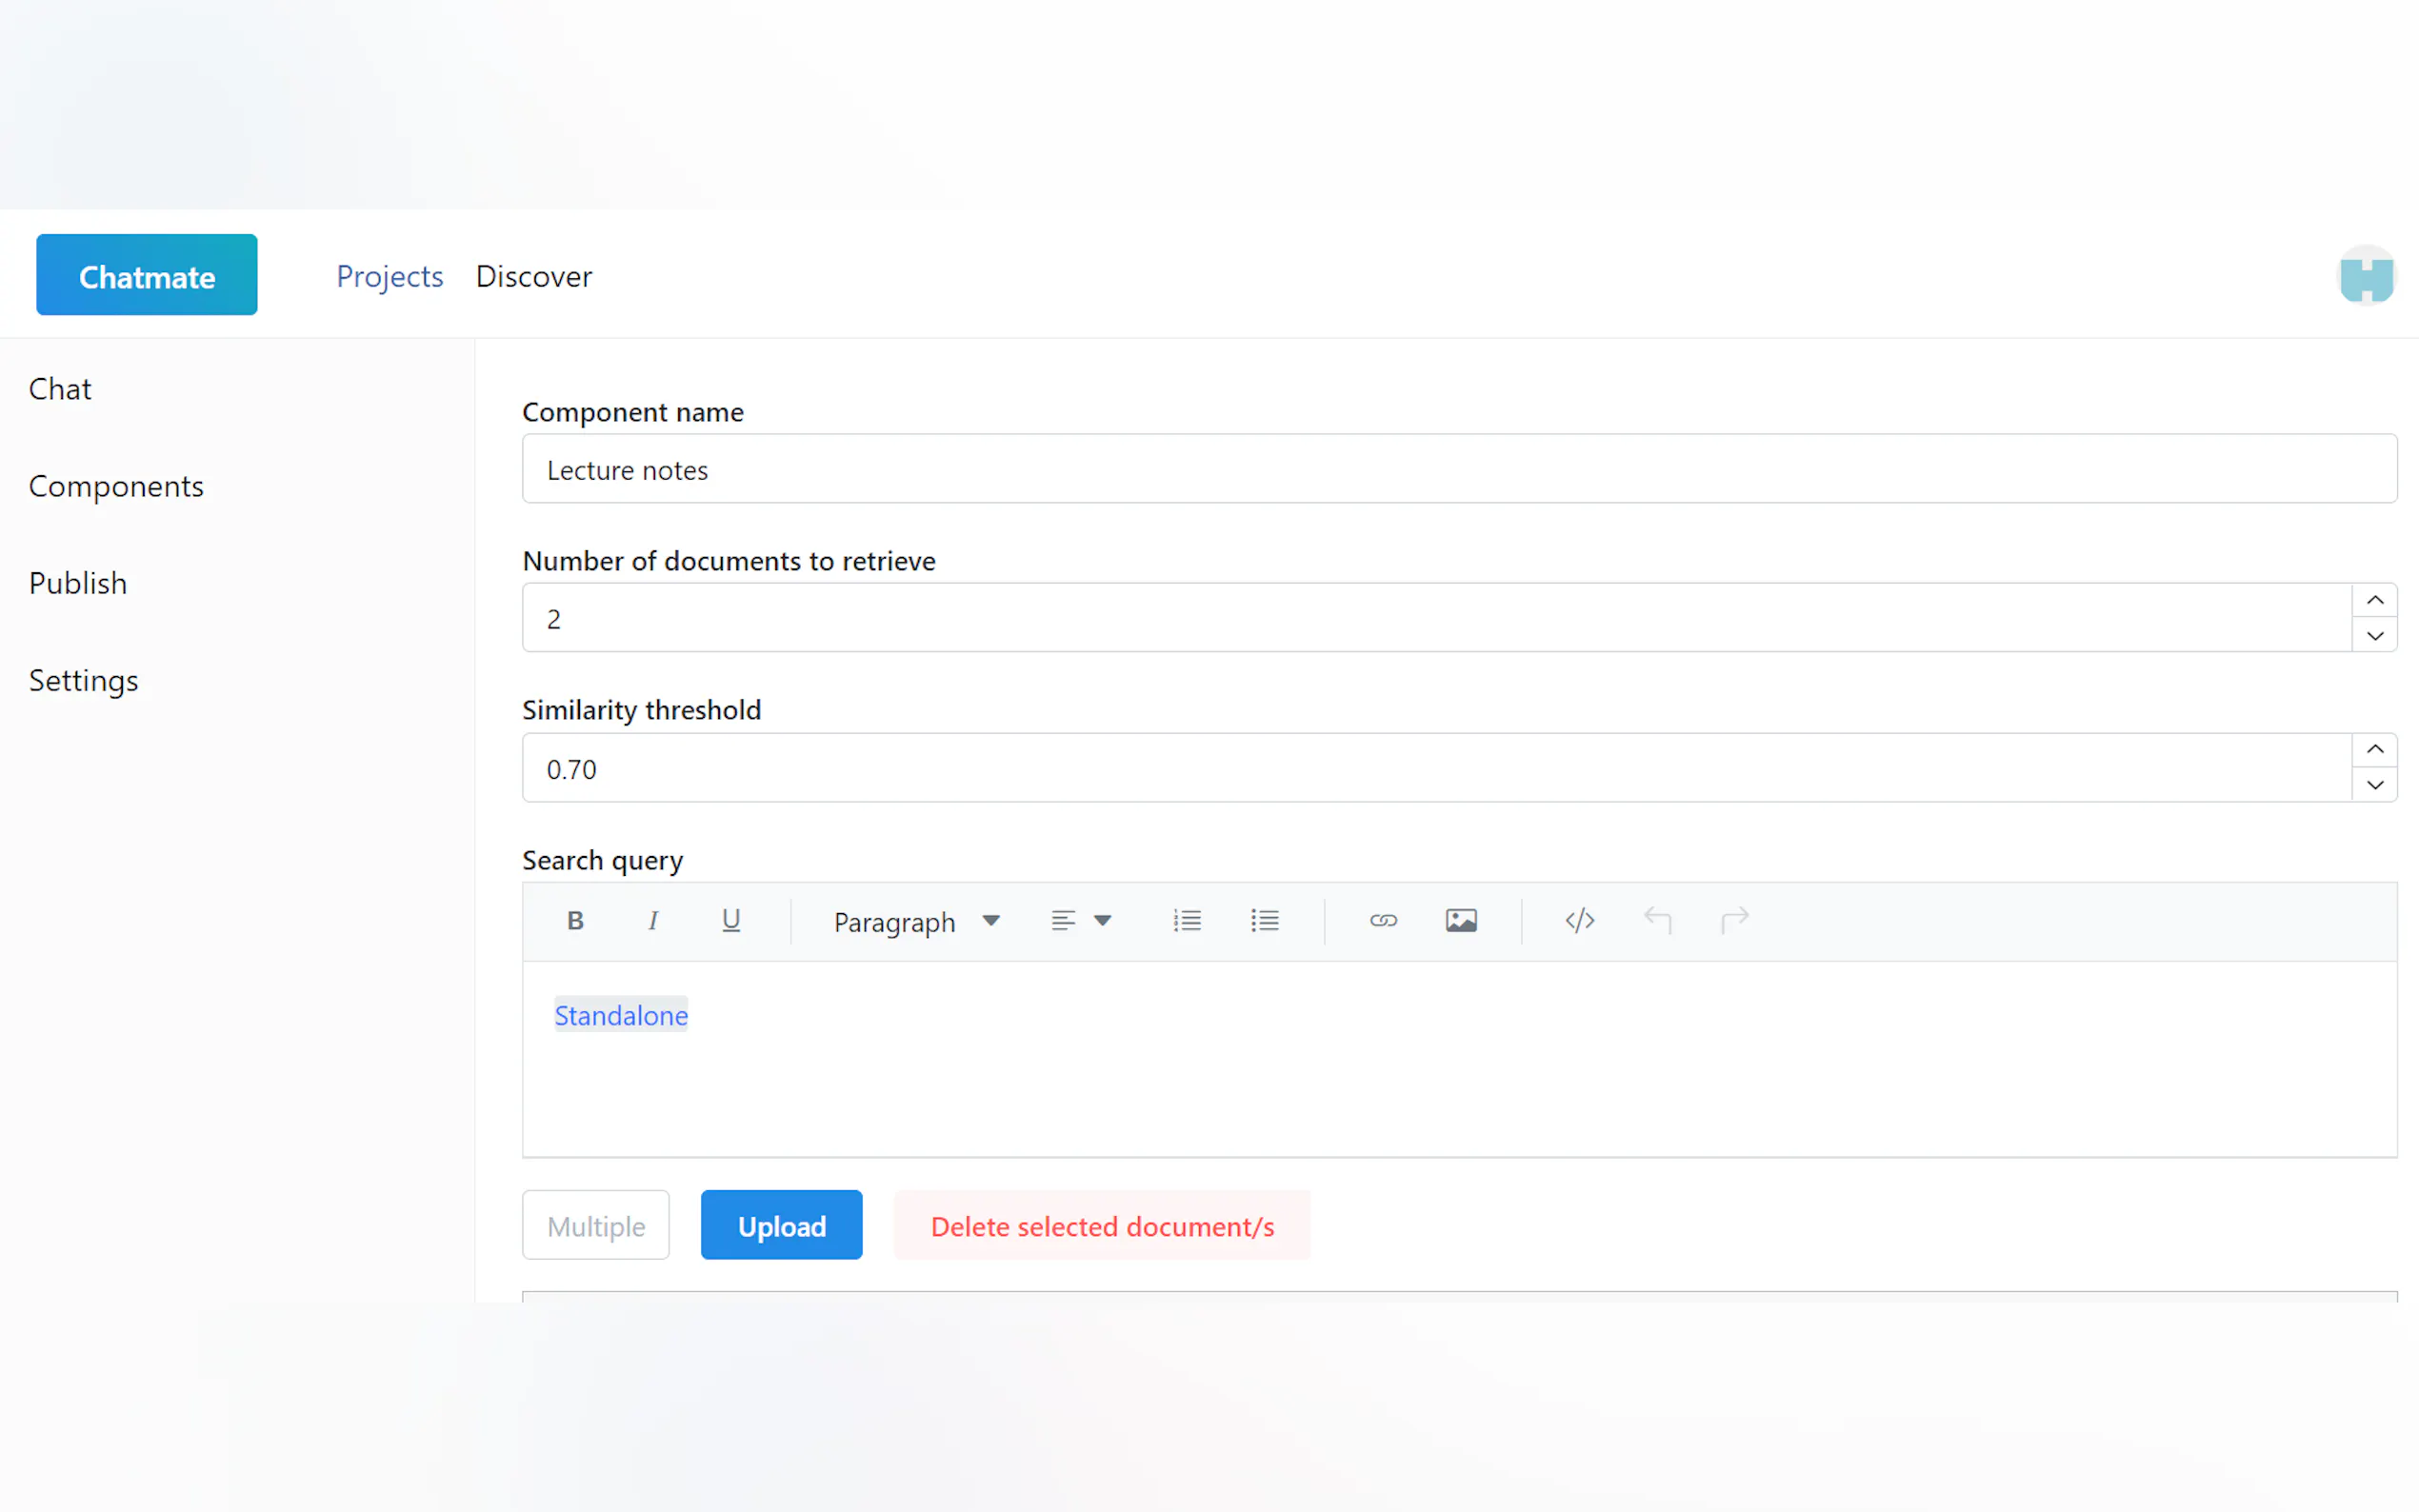Click Delete selected document/s button
The height and width of the screenshot is (1512, 2419).
pos(1102,1225)
